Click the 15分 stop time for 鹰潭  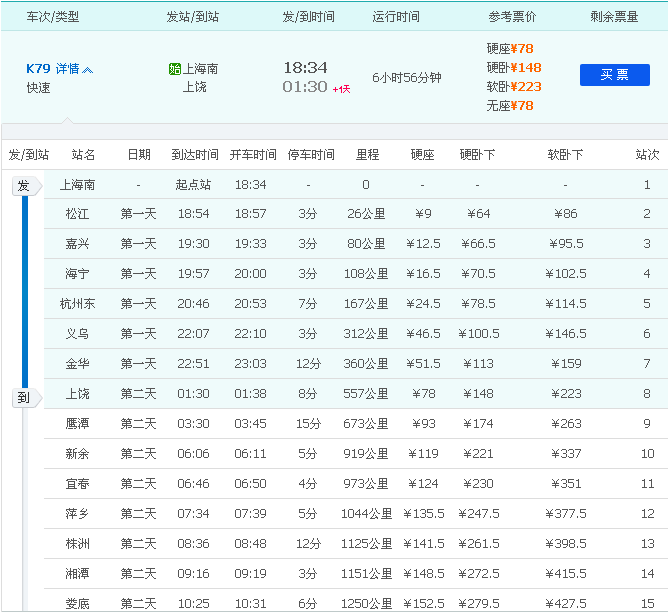308,423
